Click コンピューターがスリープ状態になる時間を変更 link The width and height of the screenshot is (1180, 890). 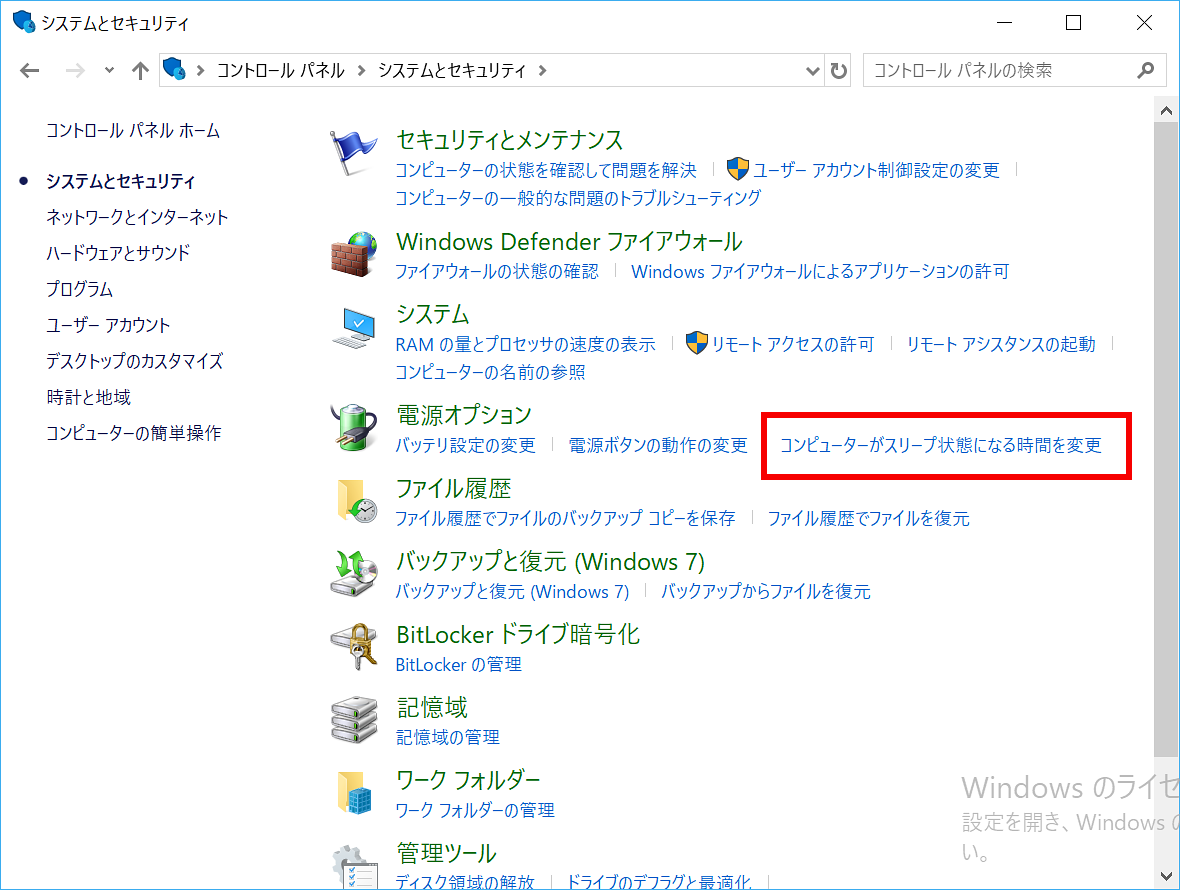pos(941,445)
